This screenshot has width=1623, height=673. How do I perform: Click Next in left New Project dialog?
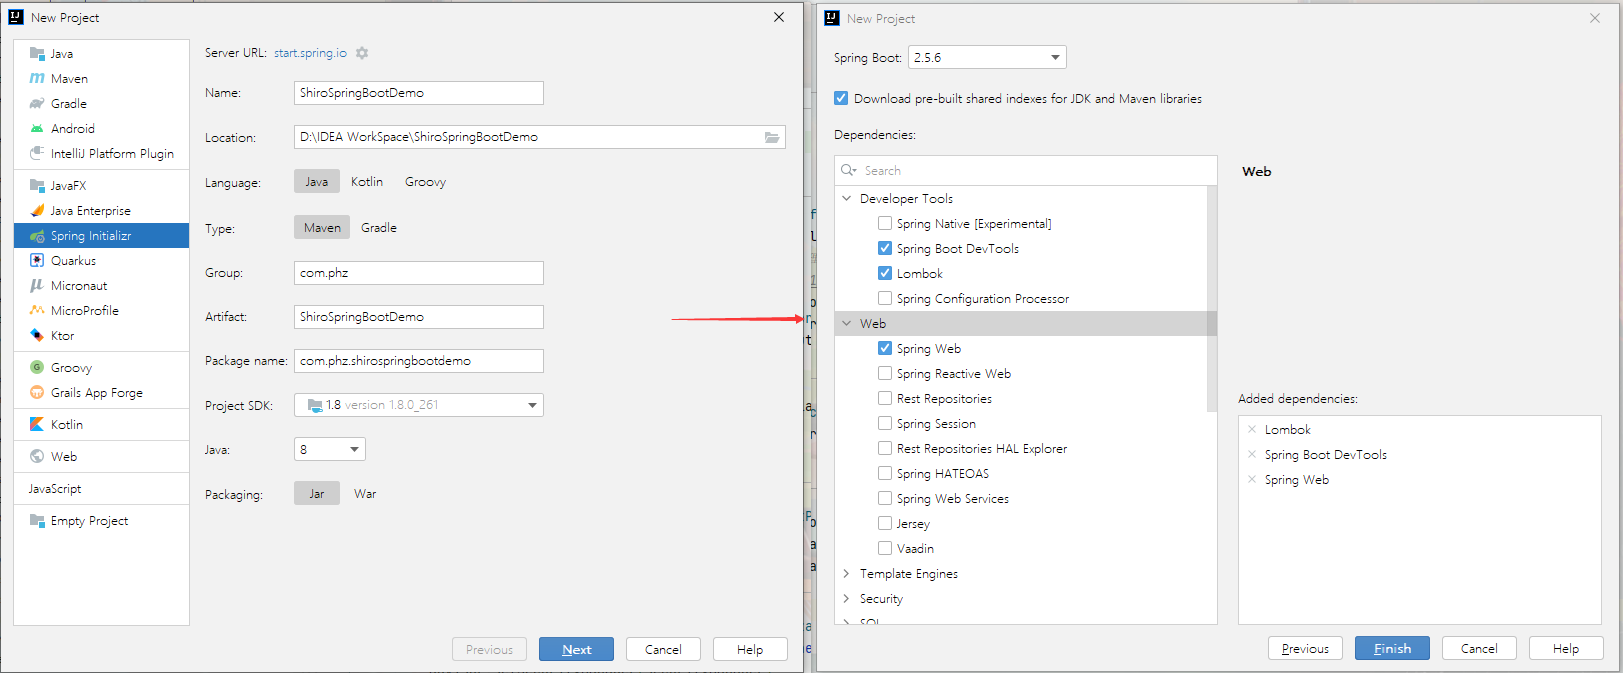point(576,650)
